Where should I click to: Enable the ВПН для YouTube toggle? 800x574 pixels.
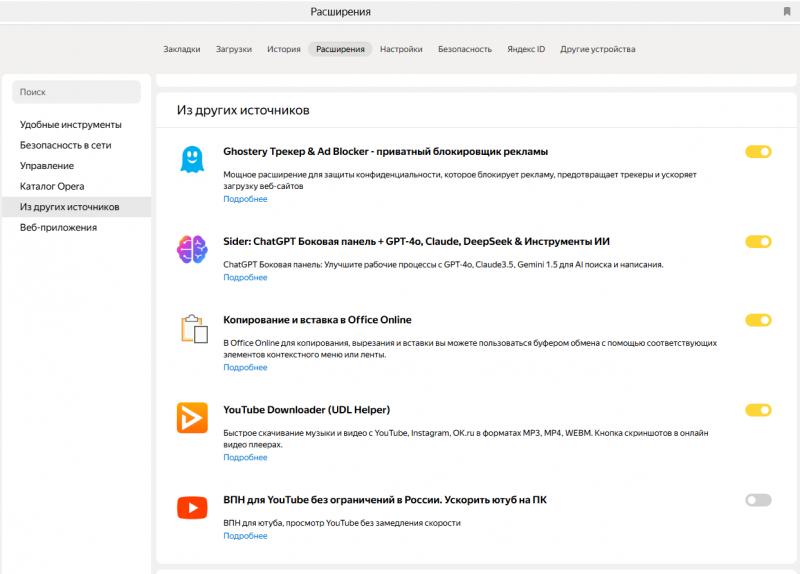[758, 500]
